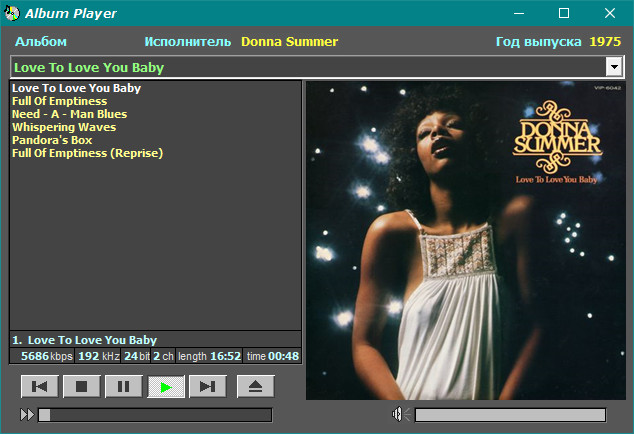634x434 pixels.
Task: Click the artist name 'Donna Summer'
Action: [290, 42]
